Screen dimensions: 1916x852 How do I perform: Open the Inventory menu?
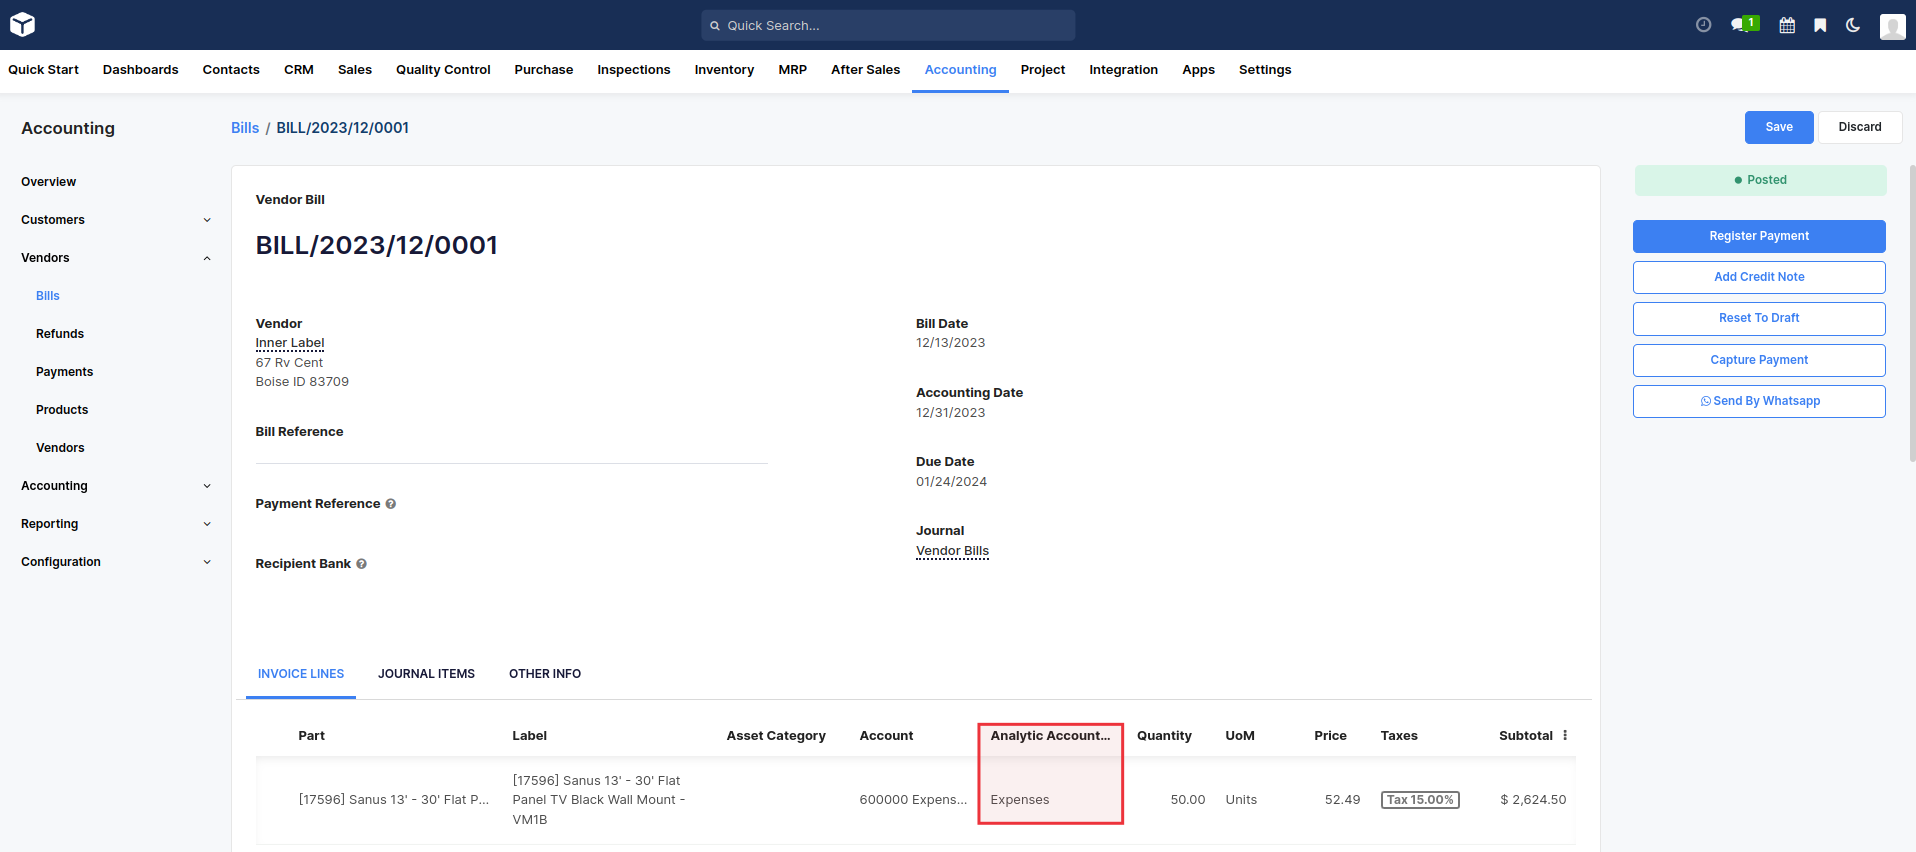point(724,70)
